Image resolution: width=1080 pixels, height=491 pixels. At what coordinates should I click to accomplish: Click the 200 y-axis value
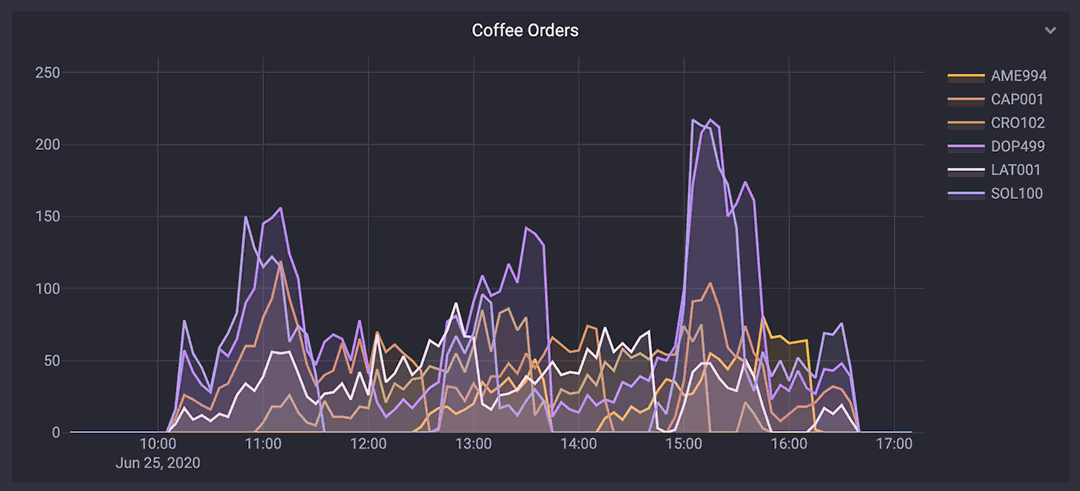tap(48, 145)
